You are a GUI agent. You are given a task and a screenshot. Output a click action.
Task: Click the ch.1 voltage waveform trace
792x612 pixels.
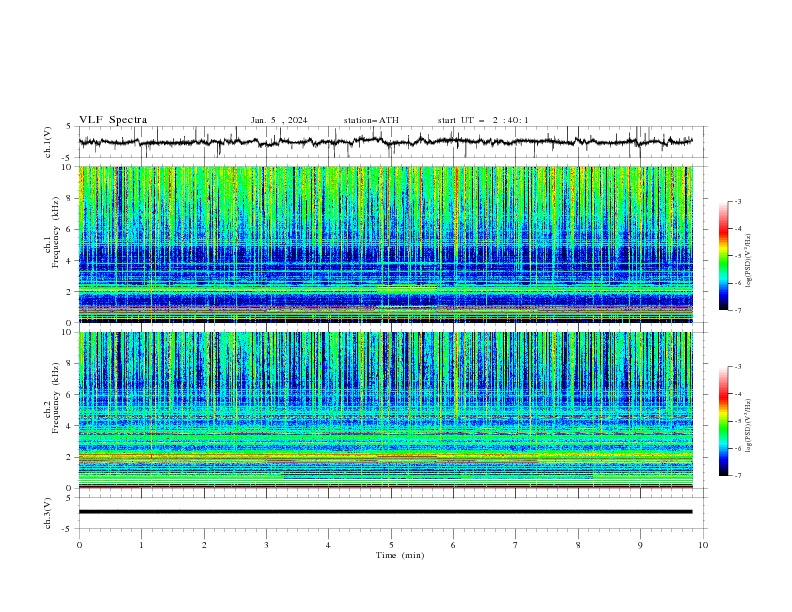tap(385, 142)
